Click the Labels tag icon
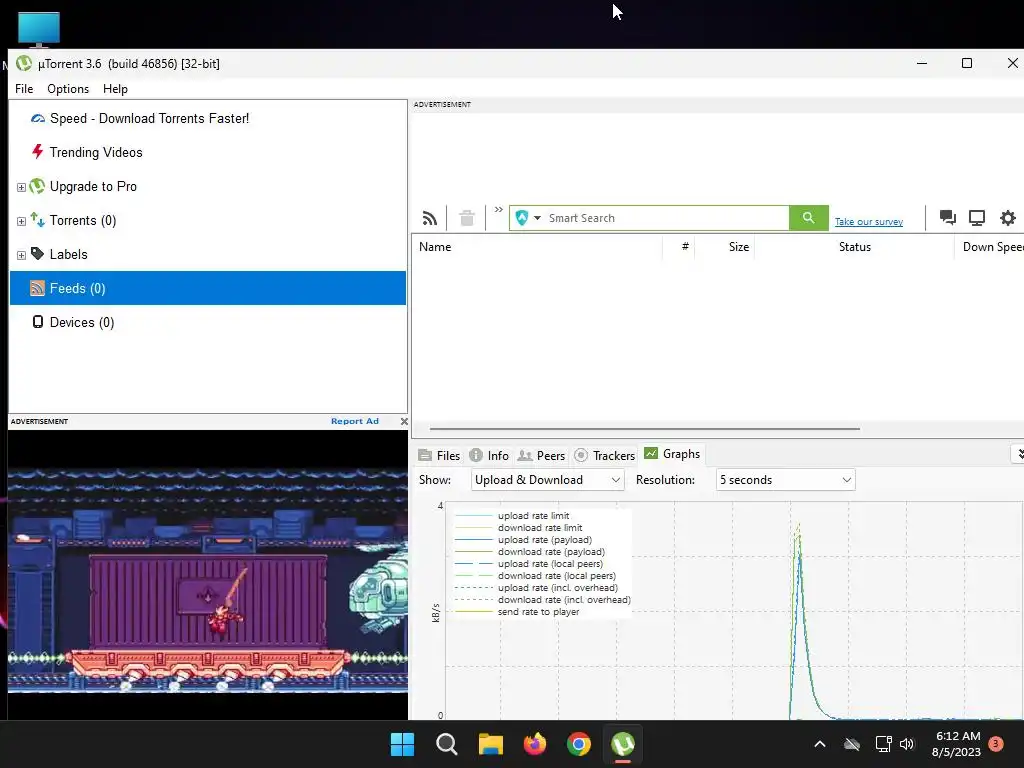Image resolution: width=1024 pixels, height=768 pixels. click(37, 253)
